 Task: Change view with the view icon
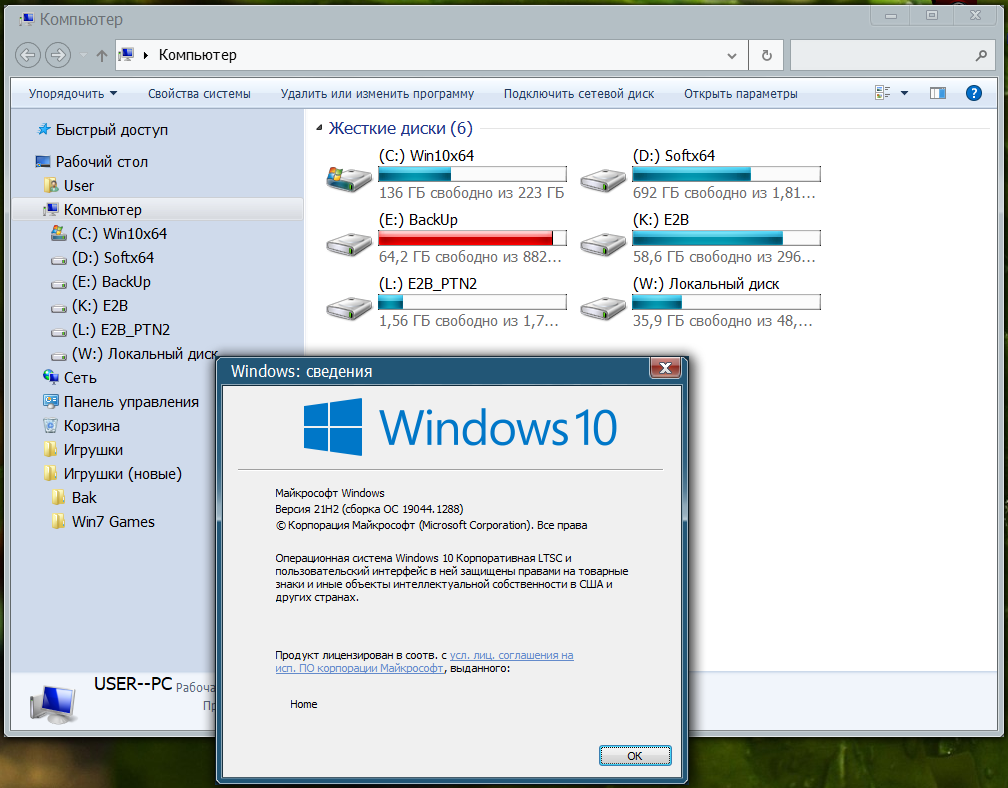pyautogui.click(x=883, y=93)
